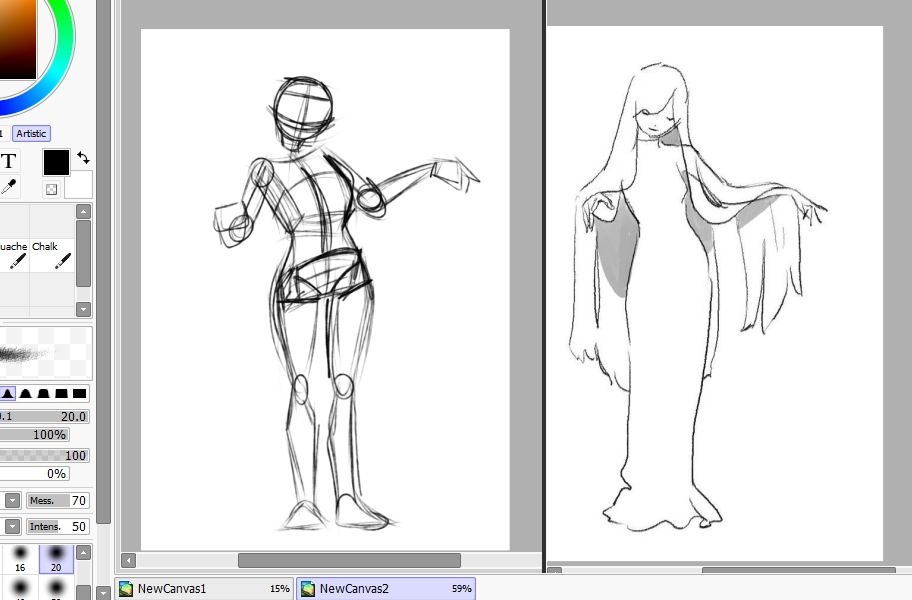Choose the second rounded brush edge shape
The width and height of the screenshot is (912, 600).
point(44,394)
